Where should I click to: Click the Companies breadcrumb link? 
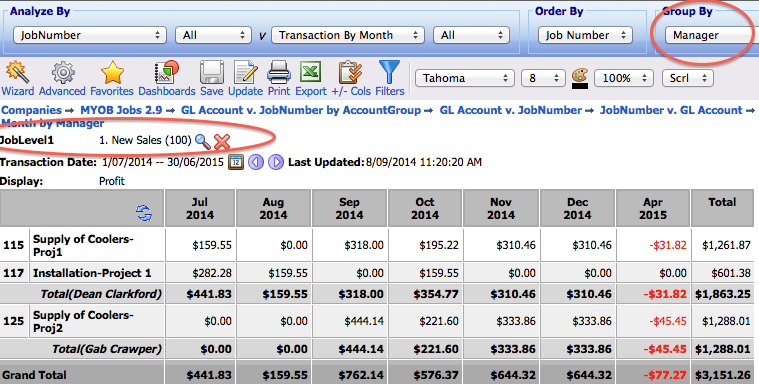31,110
